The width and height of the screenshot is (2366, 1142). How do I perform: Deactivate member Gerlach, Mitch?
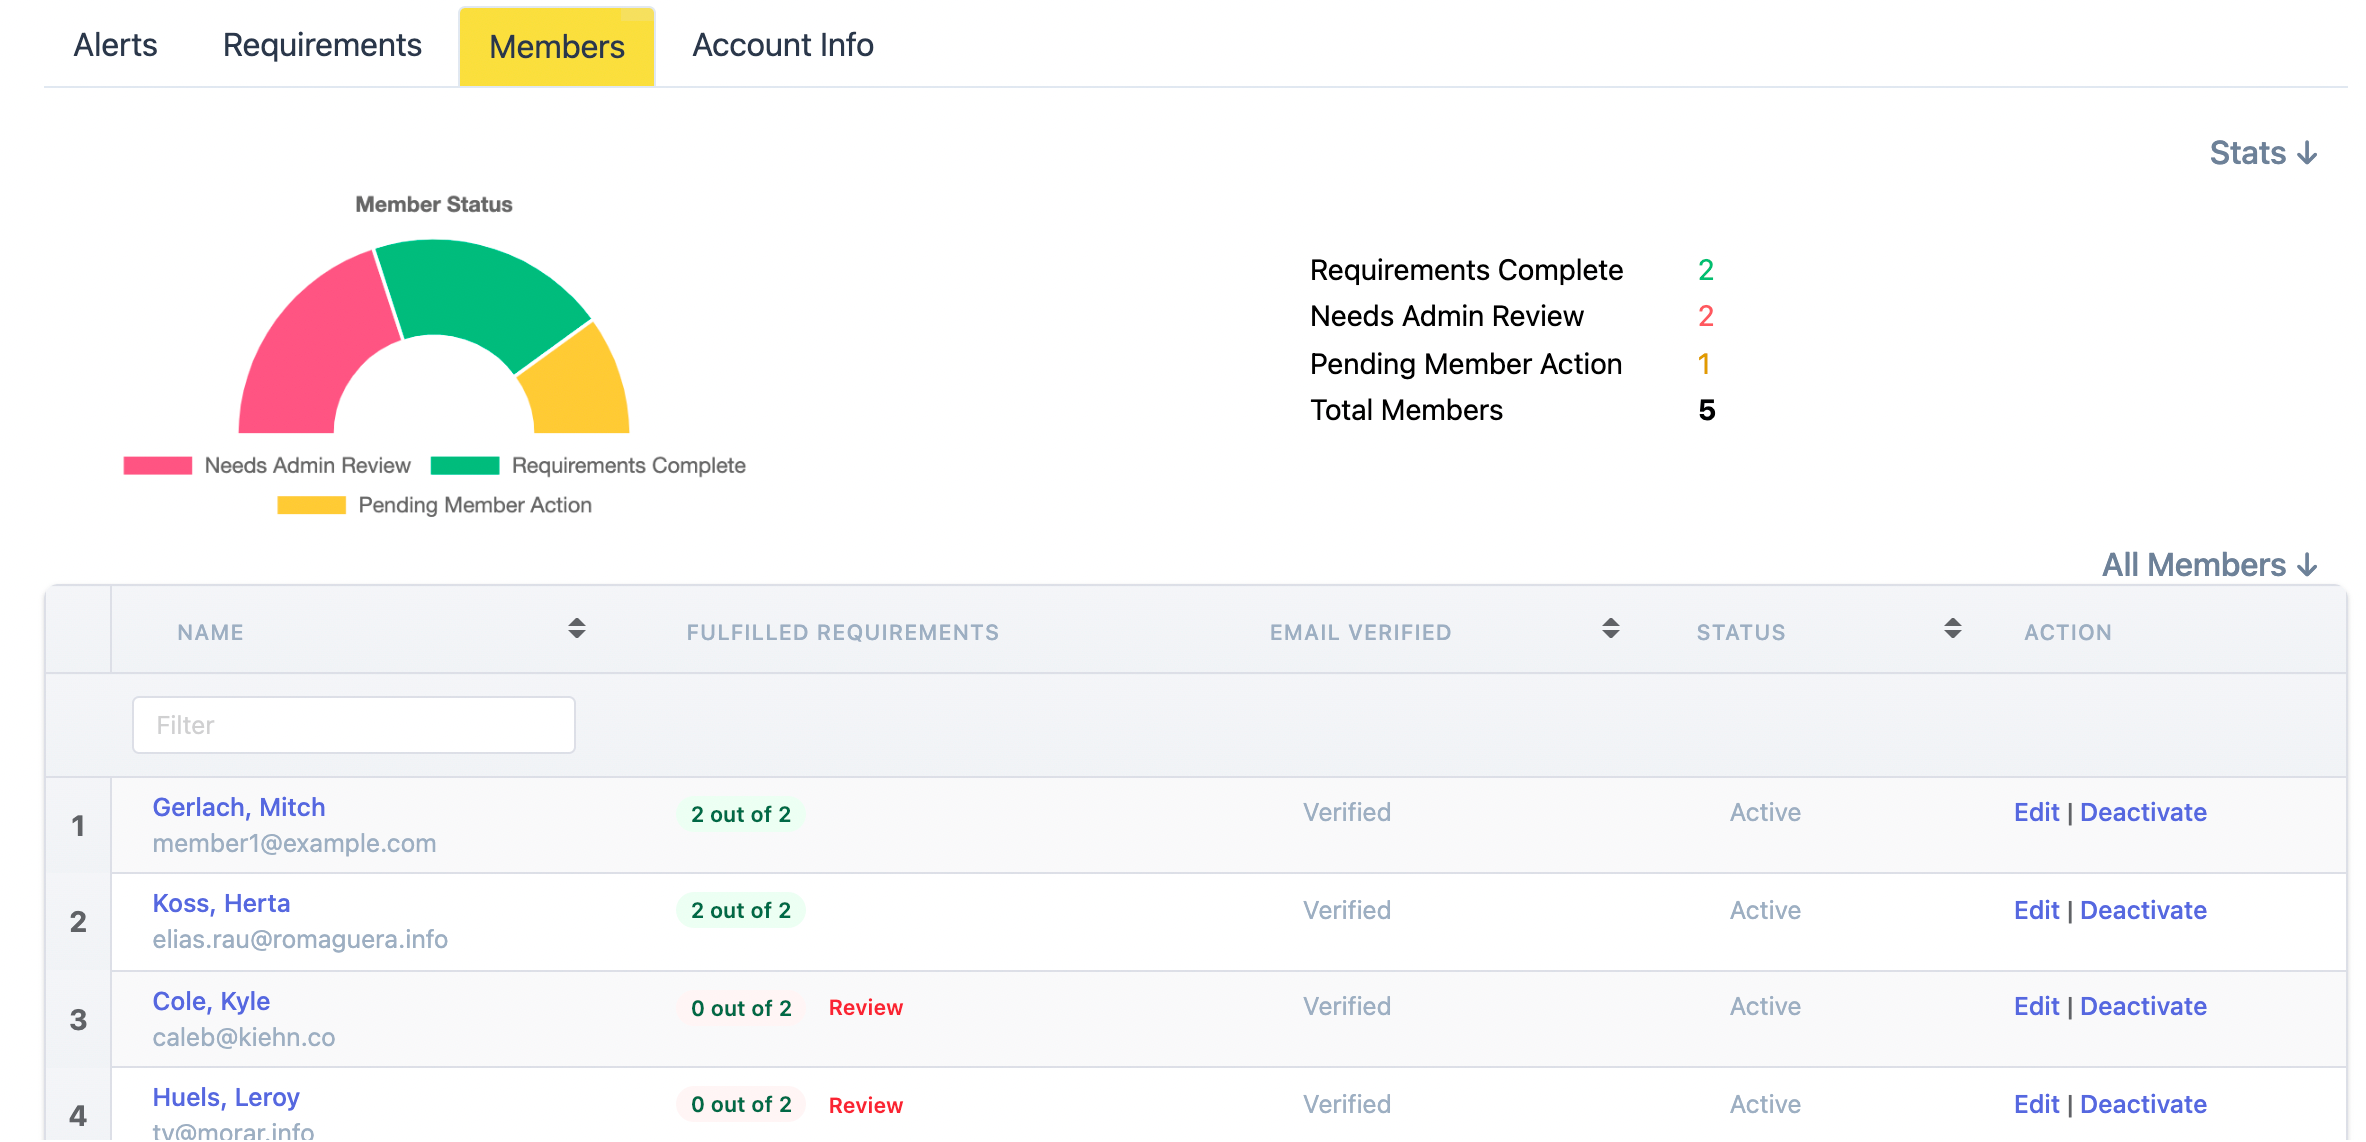[2143, 812]
